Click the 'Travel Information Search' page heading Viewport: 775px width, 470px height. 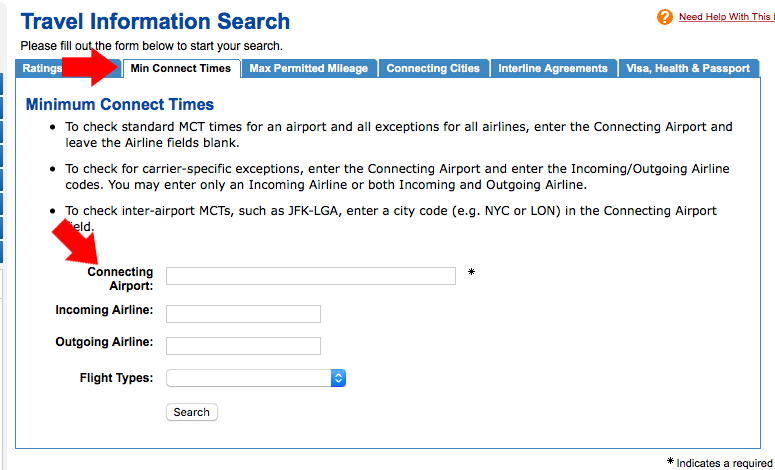(155, 22)
